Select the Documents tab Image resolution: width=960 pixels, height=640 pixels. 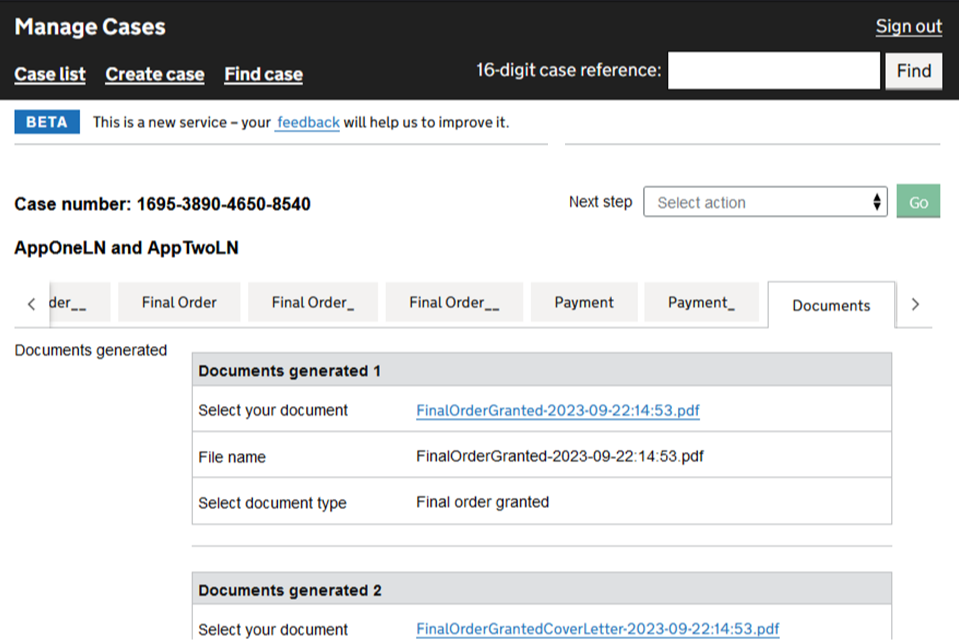[x=831, y=305]
